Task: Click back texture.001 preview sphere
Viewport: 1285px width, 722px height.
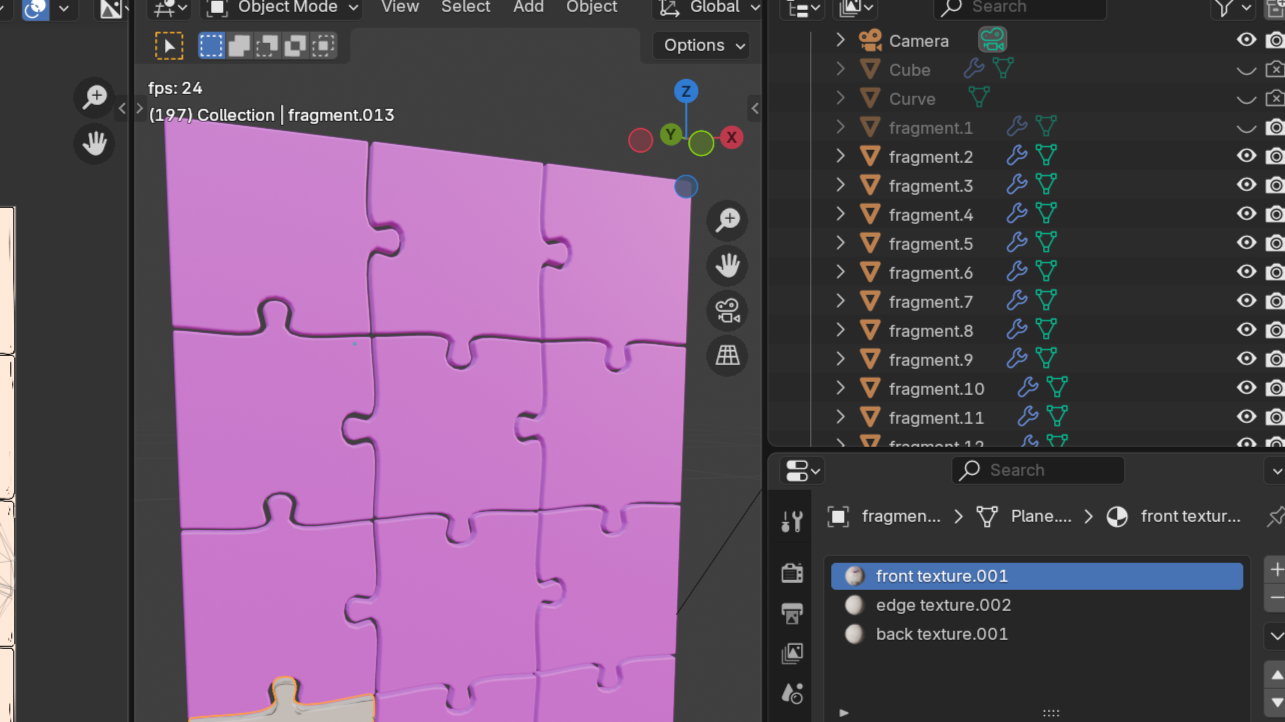Action: (x=854, y=634)
